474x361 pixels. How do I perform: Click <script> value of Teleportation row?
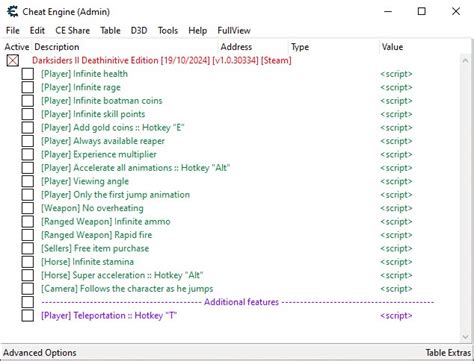click(396, 316)
